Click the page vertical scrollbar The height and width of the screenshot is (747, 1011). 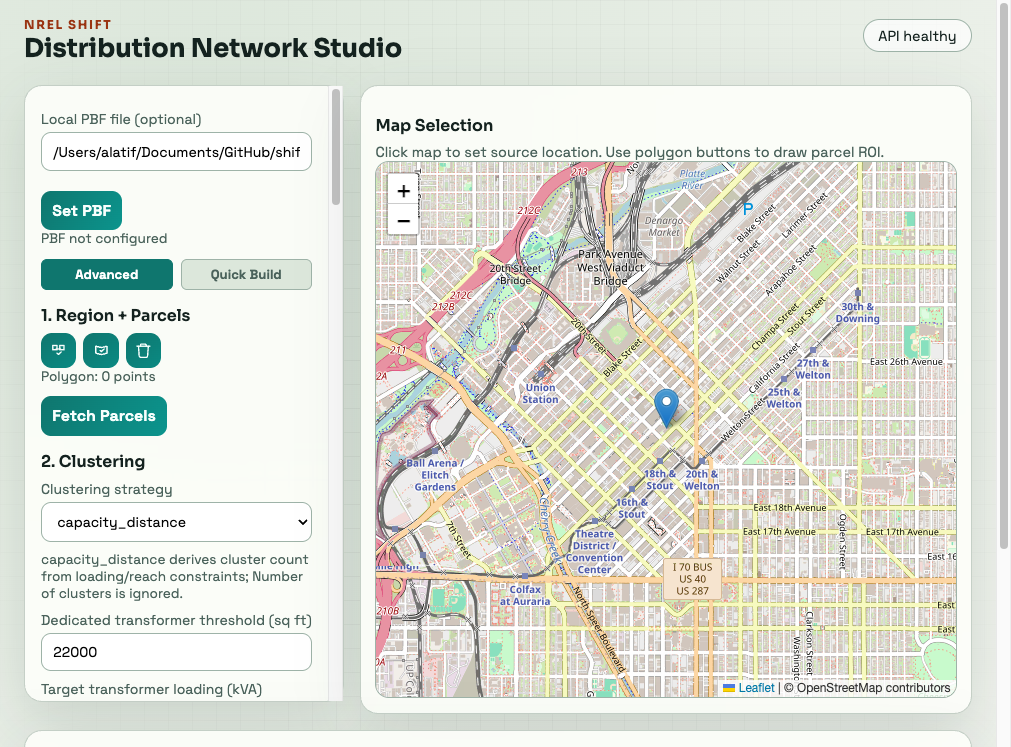tap(1005, 274)
